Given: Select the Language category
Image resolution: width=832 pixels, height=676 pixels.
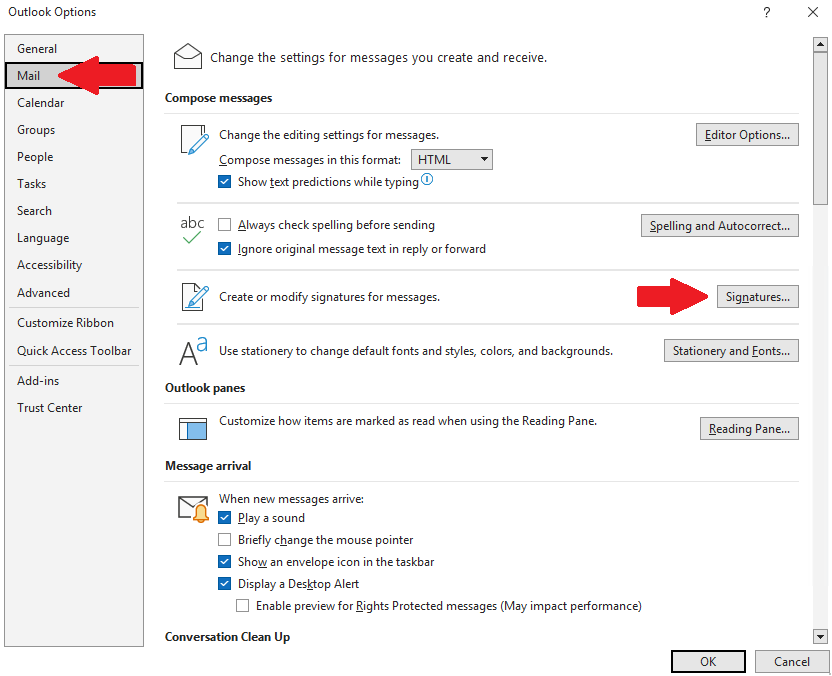Looking at the screenshot, I should coord(74,238).
